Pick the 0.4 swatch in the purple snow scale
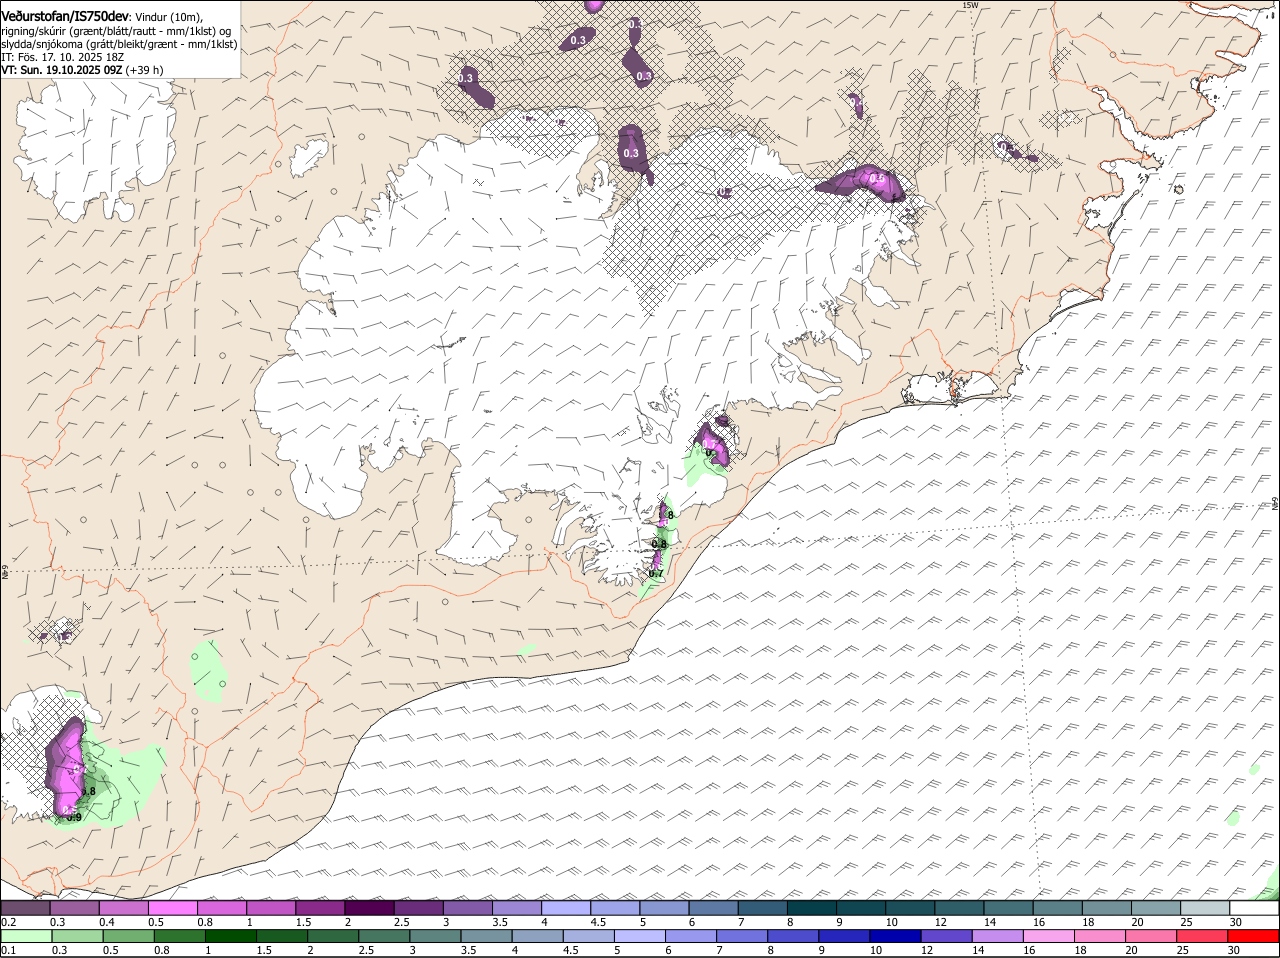Viewport: 1280px width, 958px height. [x=123, y=907]
